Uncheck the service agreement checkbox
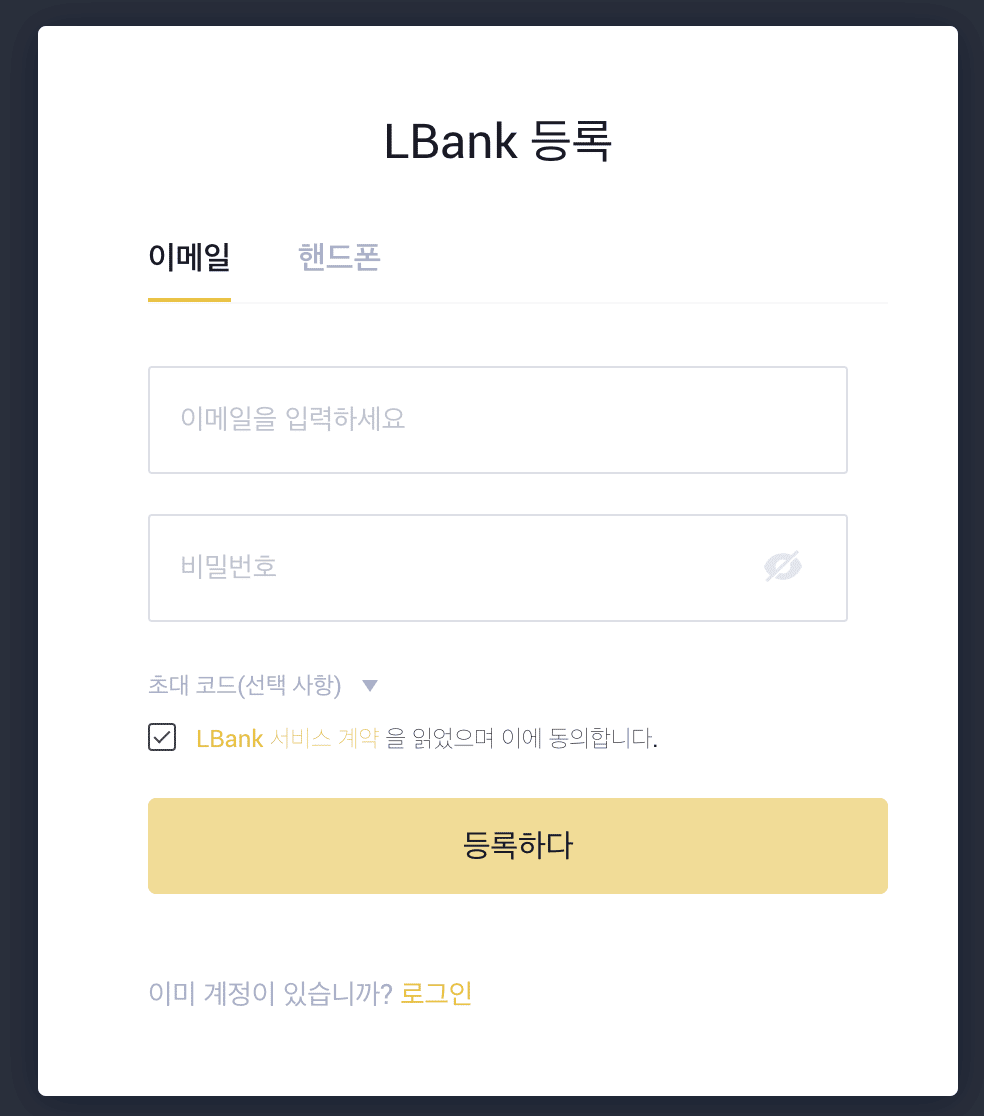984x1116 pixels. [162, 738]
